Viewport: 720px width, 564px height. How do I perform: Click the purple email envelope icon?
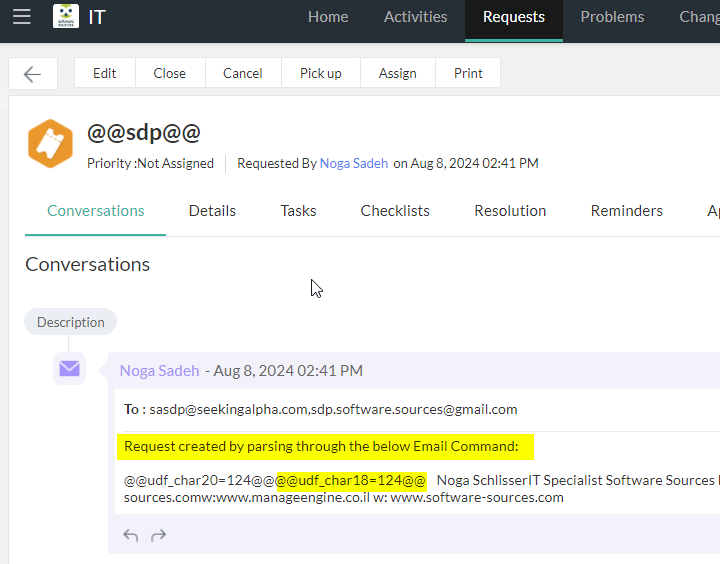[x=69, y=369]
